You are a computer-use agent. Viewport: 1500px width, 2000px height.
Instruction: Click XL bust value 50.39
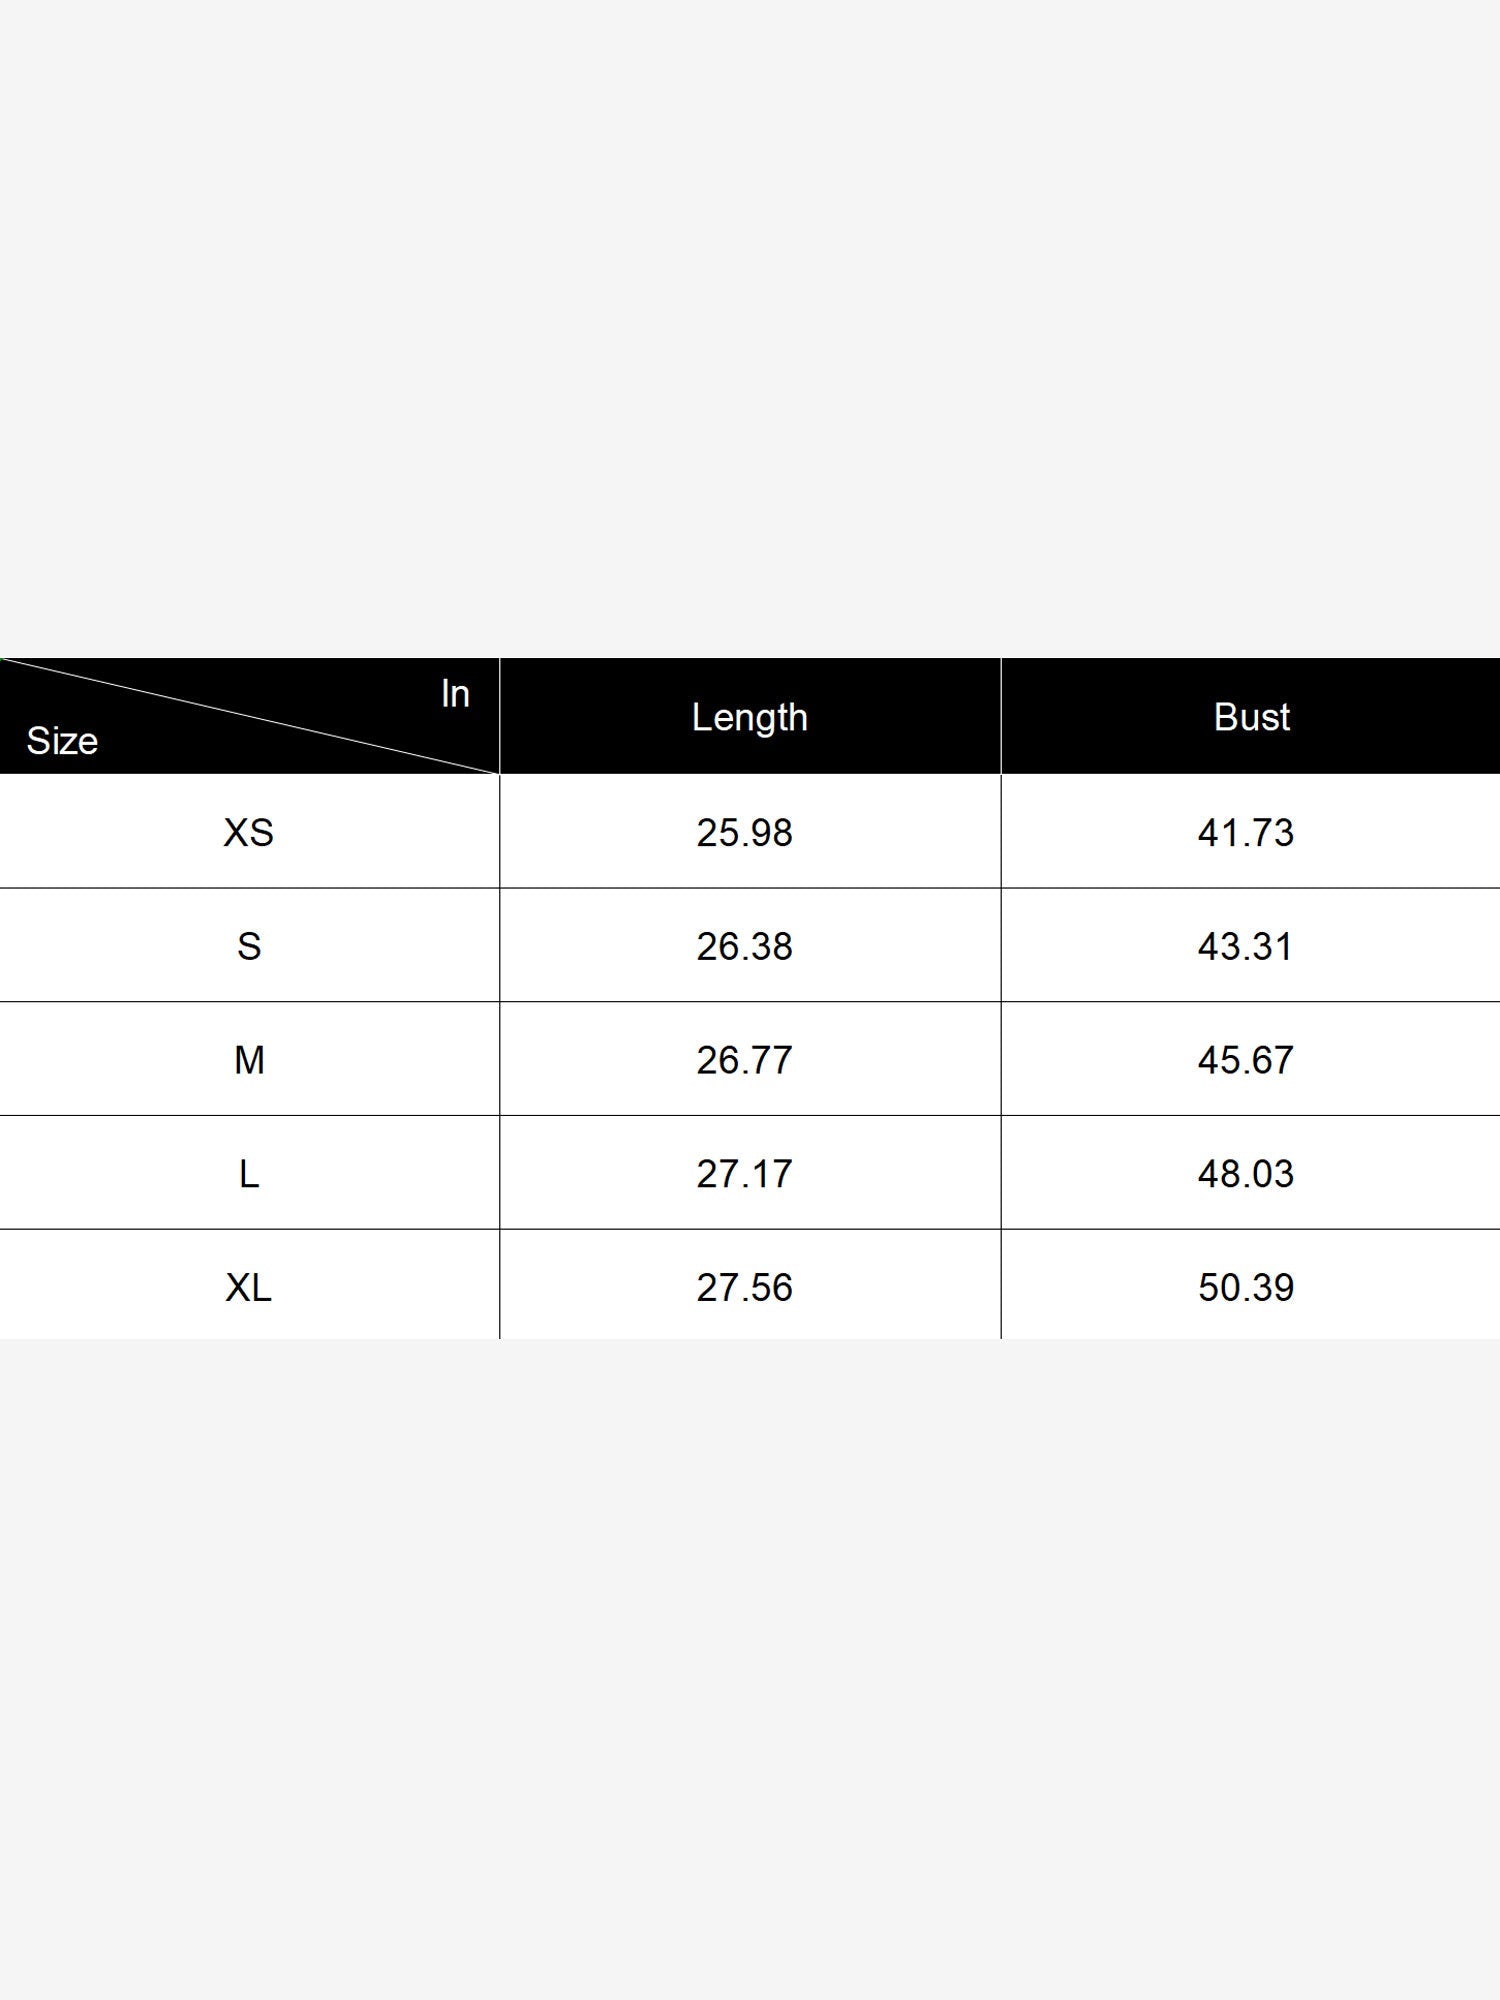[1246, 1287]
